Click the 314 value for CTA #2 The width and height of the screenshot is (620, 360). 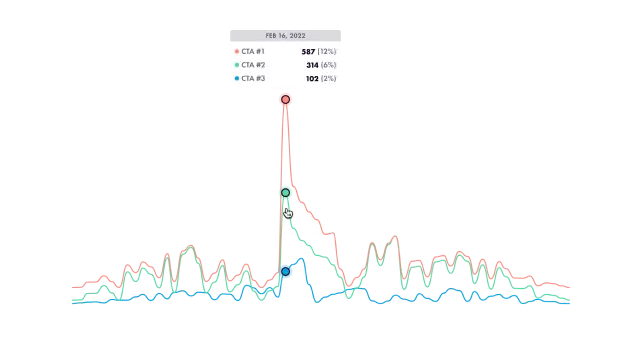tap(312, 65)
